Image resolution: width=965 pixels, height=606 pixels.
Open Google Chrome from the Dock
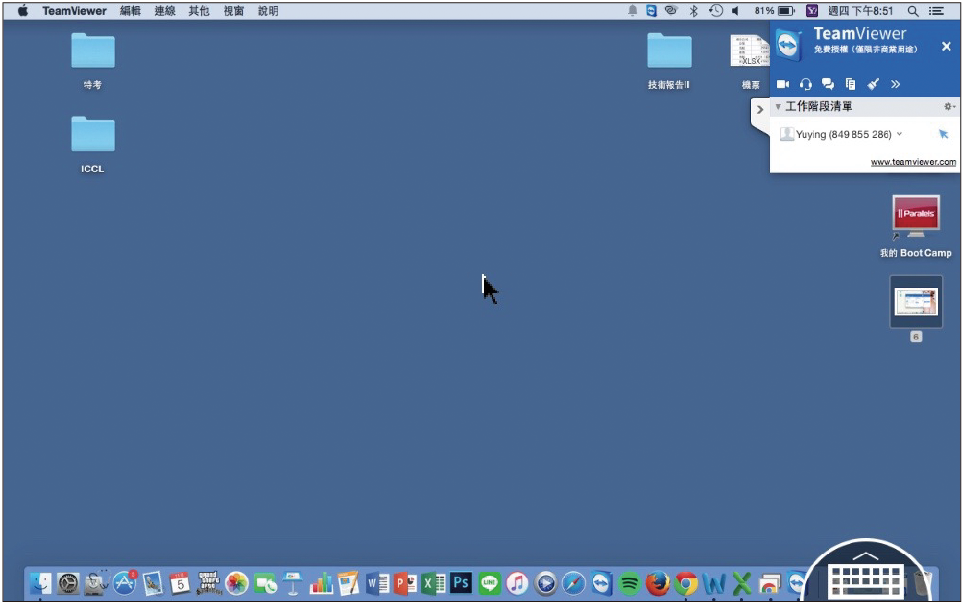(x=686, y=583)
